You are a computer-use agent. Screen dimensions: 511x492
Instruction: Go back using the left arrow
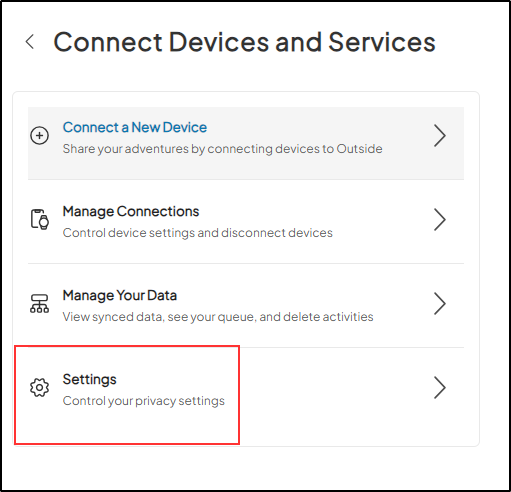tap(30, 42)
